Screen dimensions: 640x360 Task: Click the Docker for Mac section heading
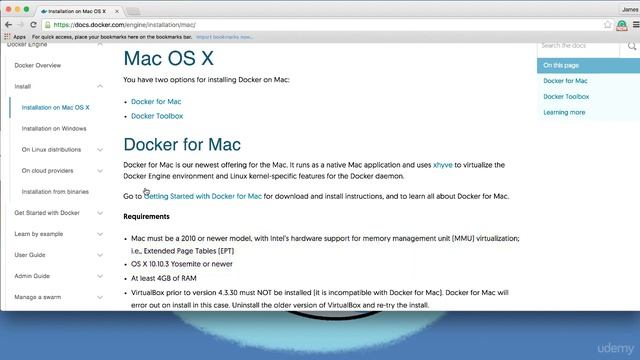[x=182, y=144]
